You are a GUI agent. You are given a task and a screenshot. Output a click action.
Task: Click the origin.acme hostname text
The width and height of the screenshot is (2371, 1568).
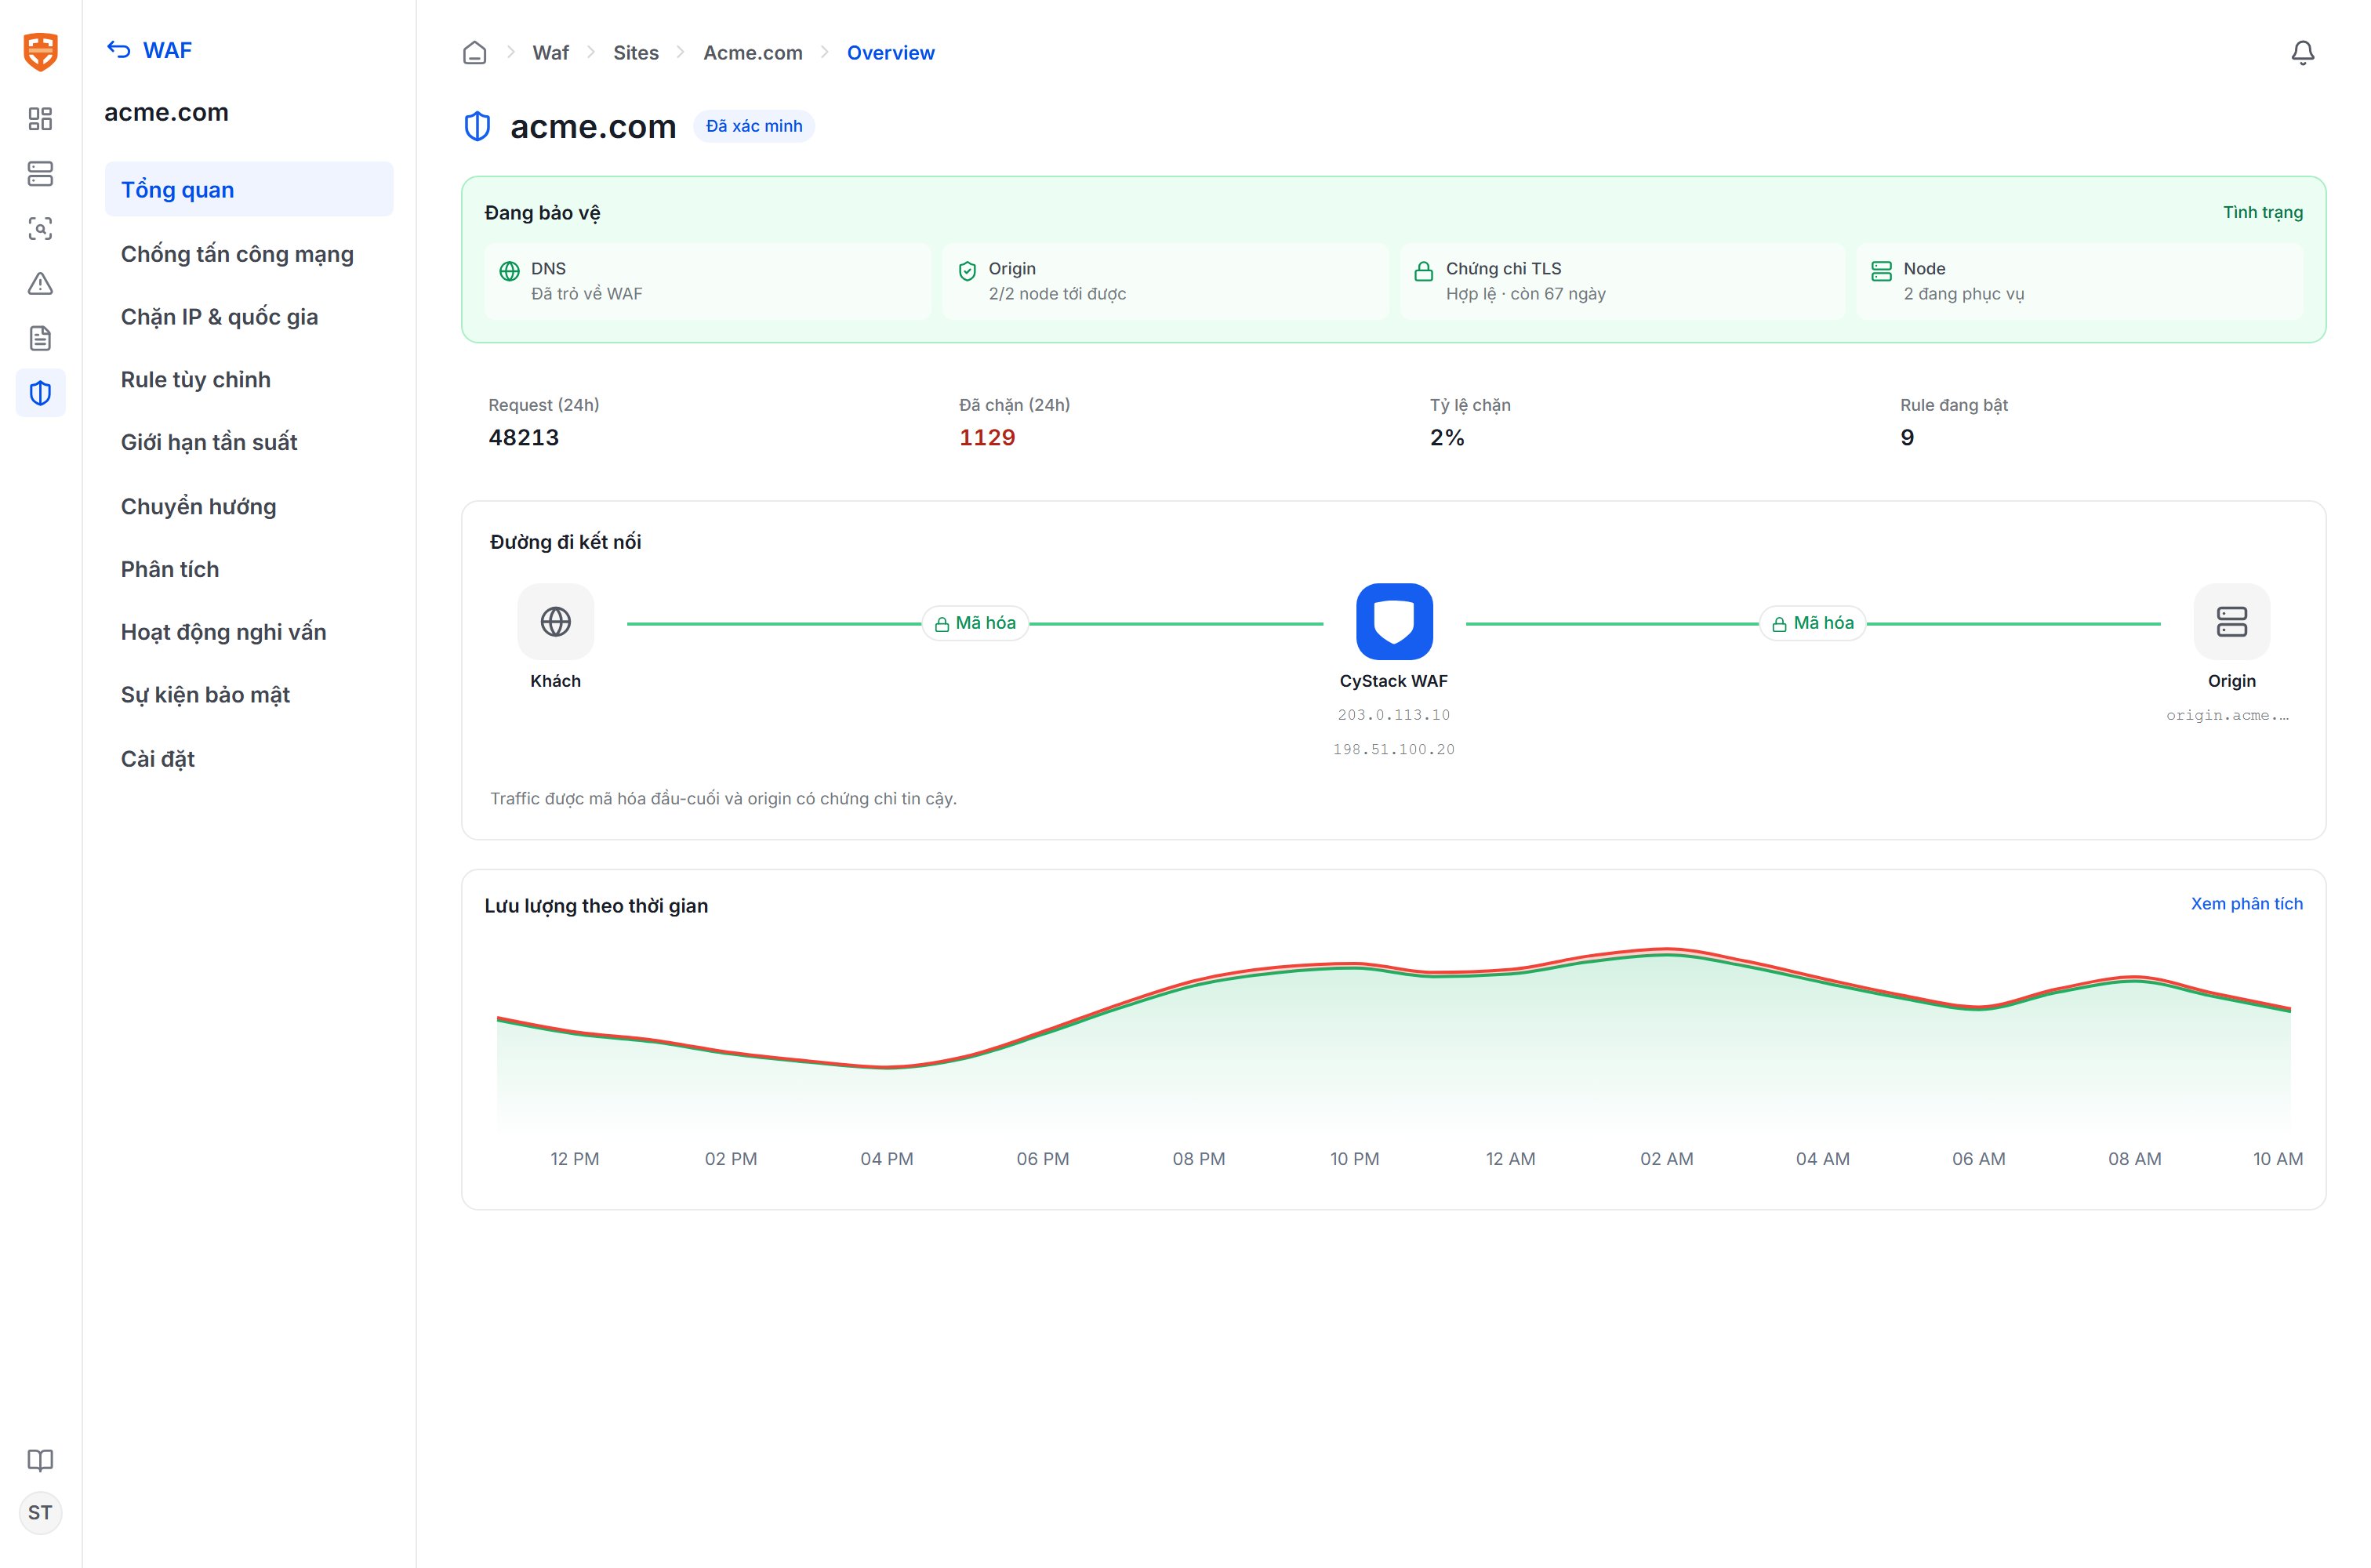coord(2227,715)
